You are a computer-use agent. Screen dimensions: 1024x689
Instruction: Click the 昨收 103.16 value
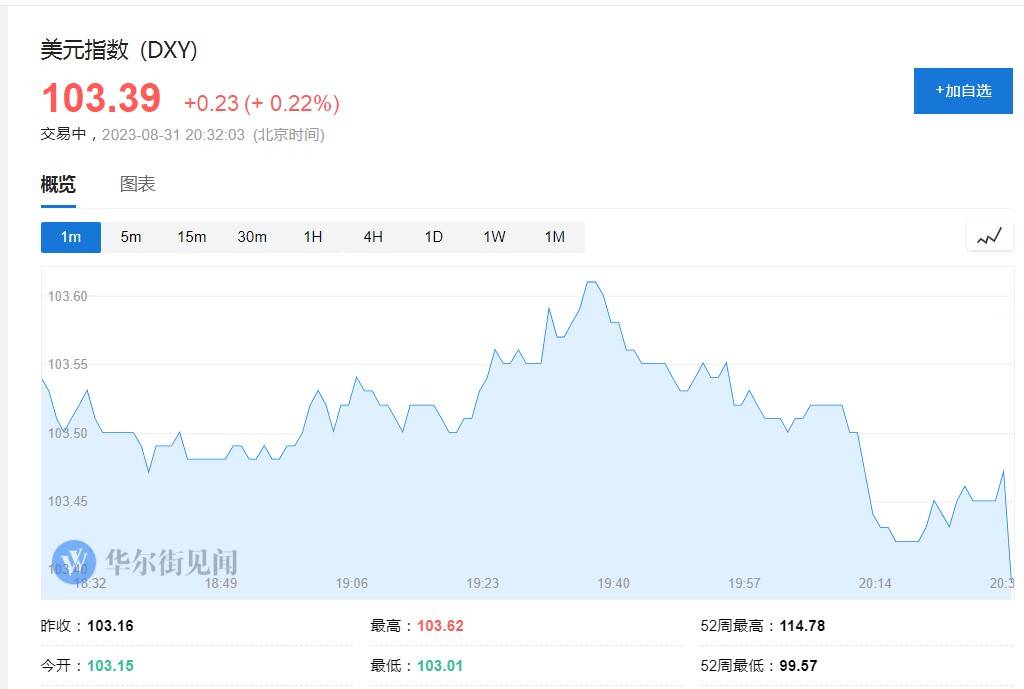coord(110,626)
